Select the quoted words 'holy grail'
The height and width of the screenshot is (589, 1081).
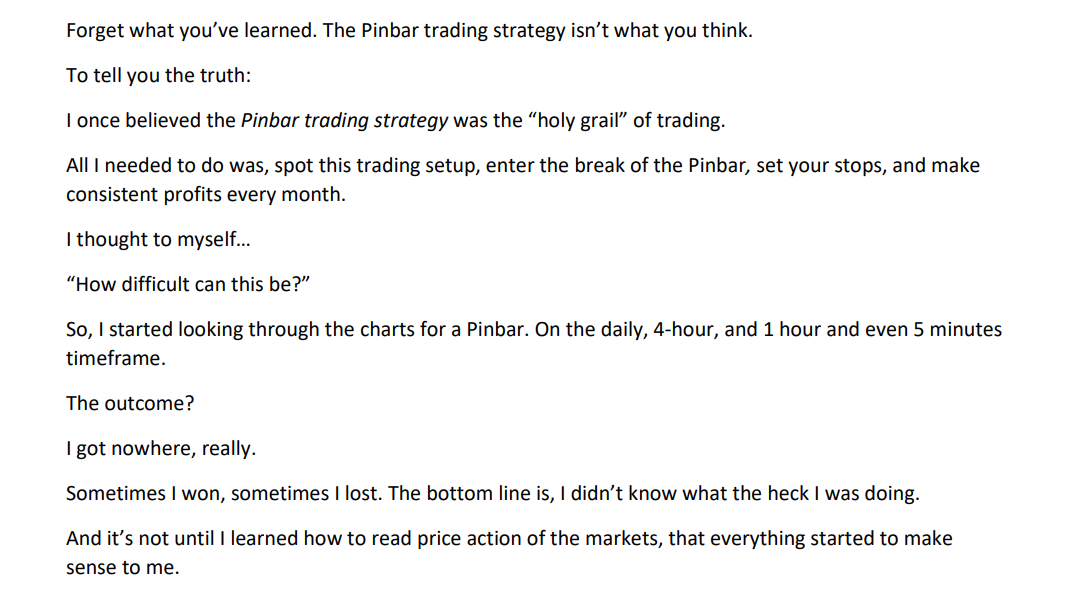[578, 121]
